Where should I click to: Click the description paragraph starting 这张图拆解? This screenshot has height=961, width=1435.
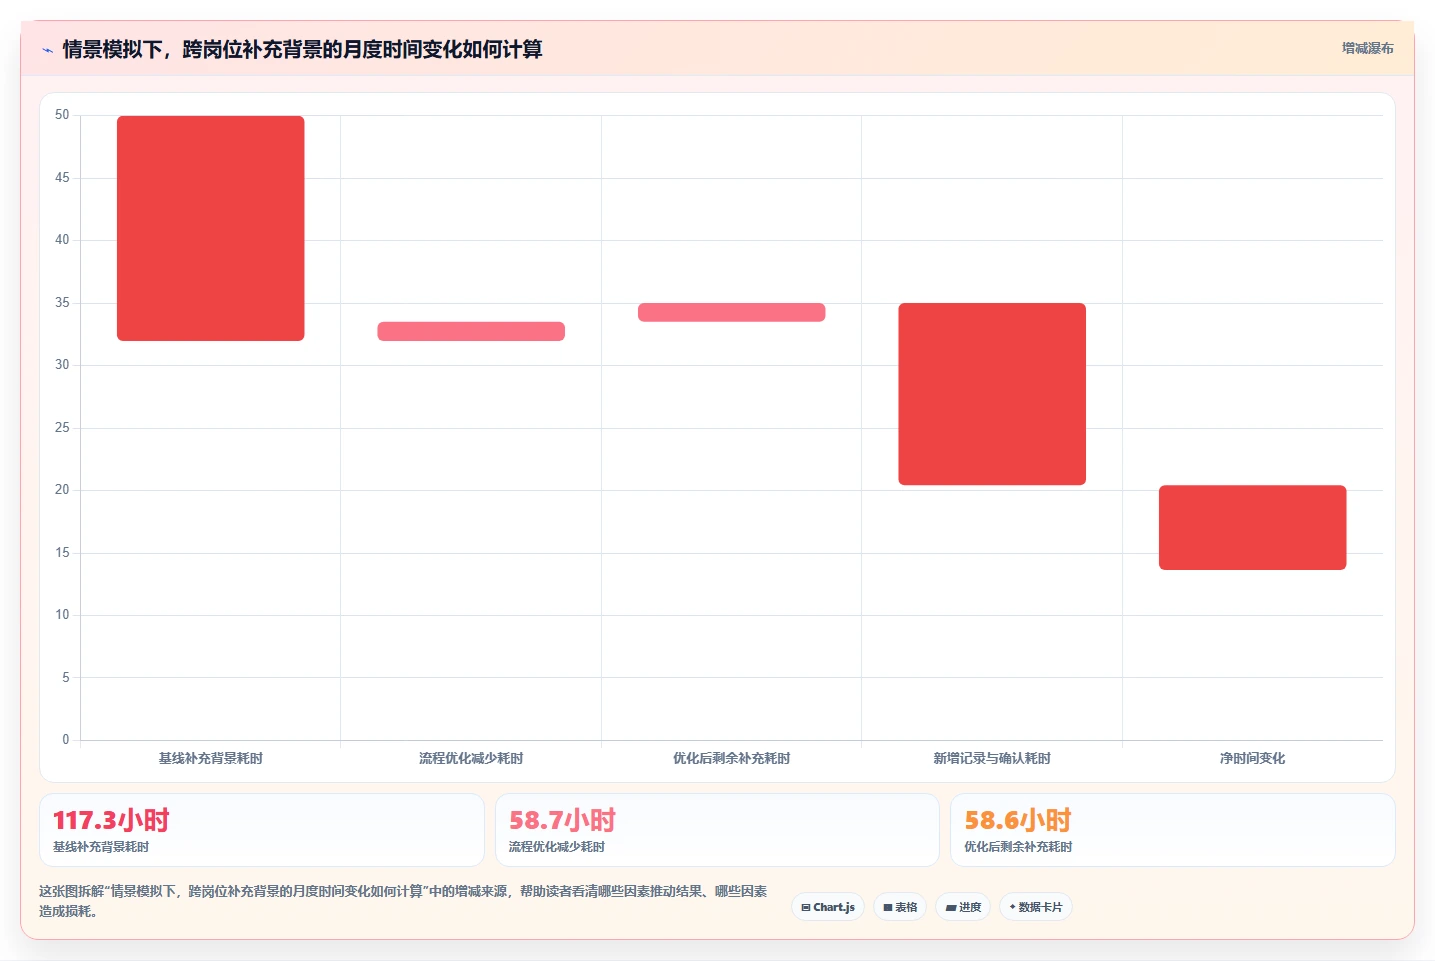[403, 901]
